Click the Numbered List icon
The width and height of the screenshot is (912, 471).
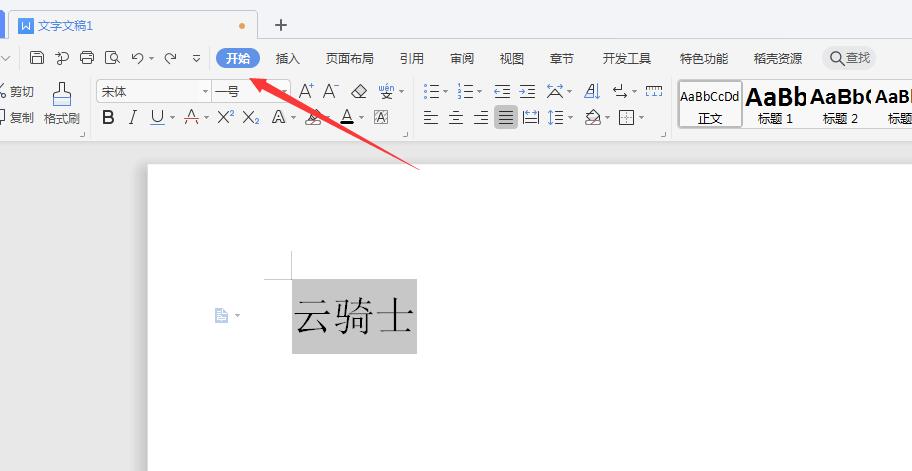465,91
